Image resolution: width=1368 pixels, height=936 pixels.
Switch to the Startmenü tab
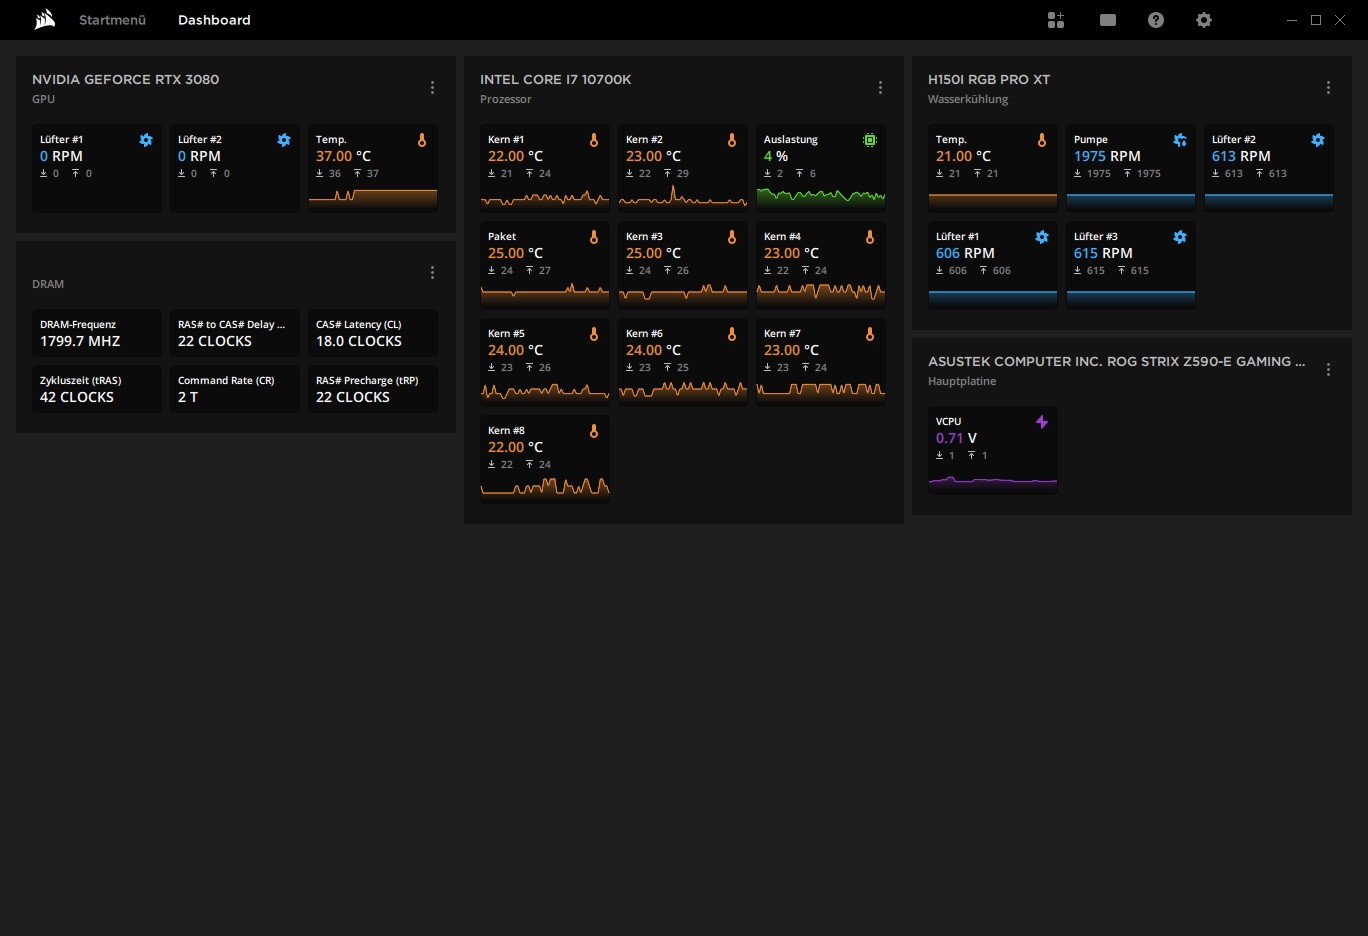[x=112, y=20]
